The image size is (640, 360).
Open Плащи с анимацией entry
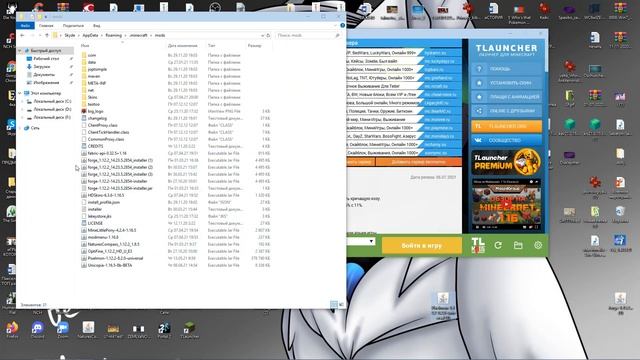coord(506,97)
